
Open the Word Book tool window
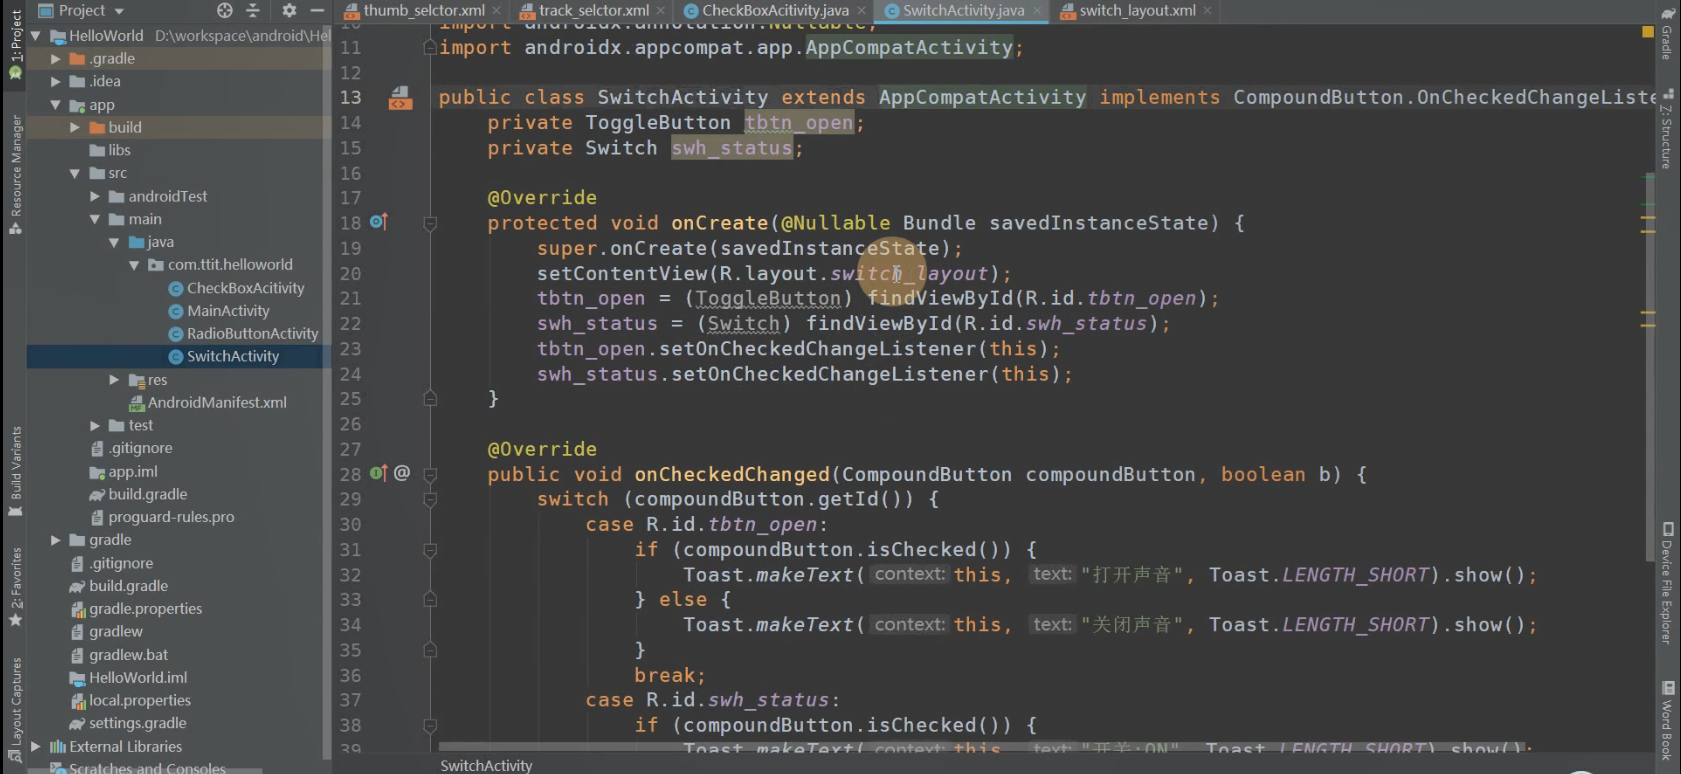point(1667,721)
